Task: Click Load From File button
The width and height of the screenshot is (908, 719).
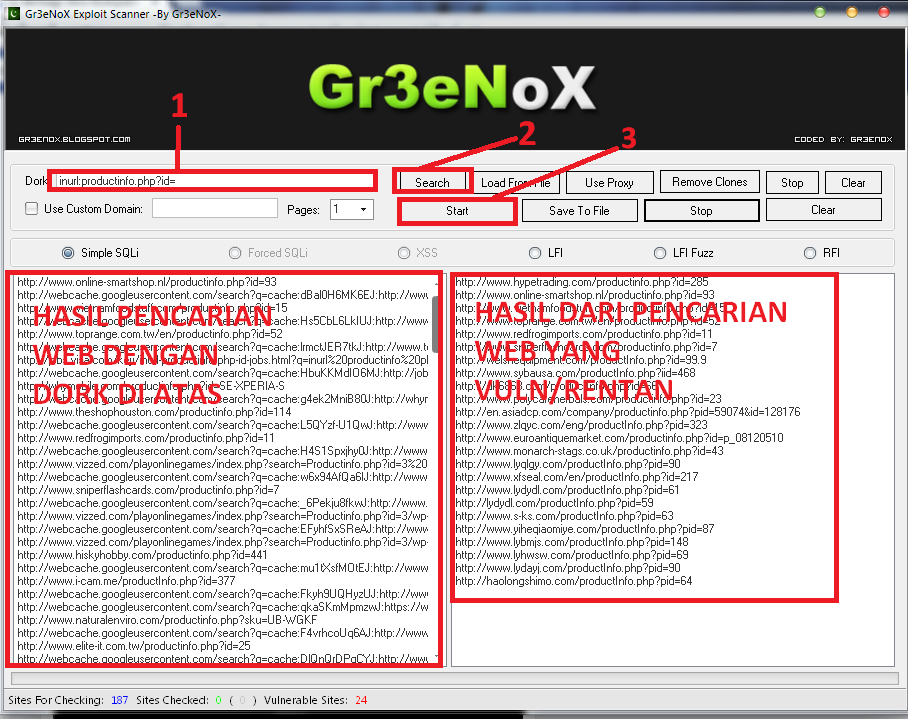Action: click(515, 182)
